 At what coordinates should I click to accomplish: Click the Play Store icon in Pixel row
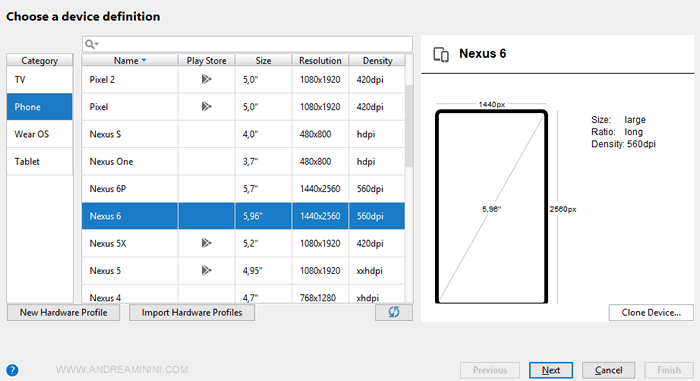pos(206,107)
